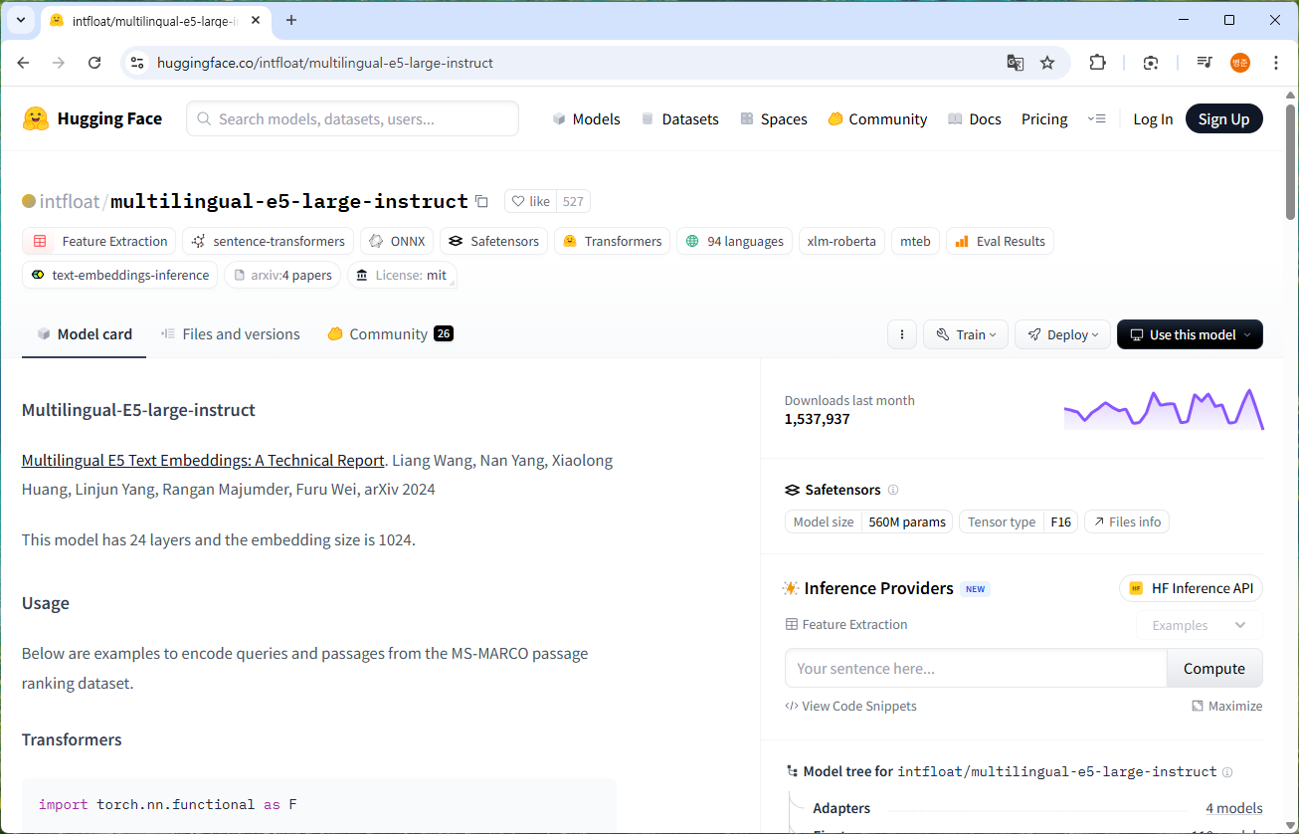Go forward in browser history
The image size is (1299, 834).
pos(58,63)
